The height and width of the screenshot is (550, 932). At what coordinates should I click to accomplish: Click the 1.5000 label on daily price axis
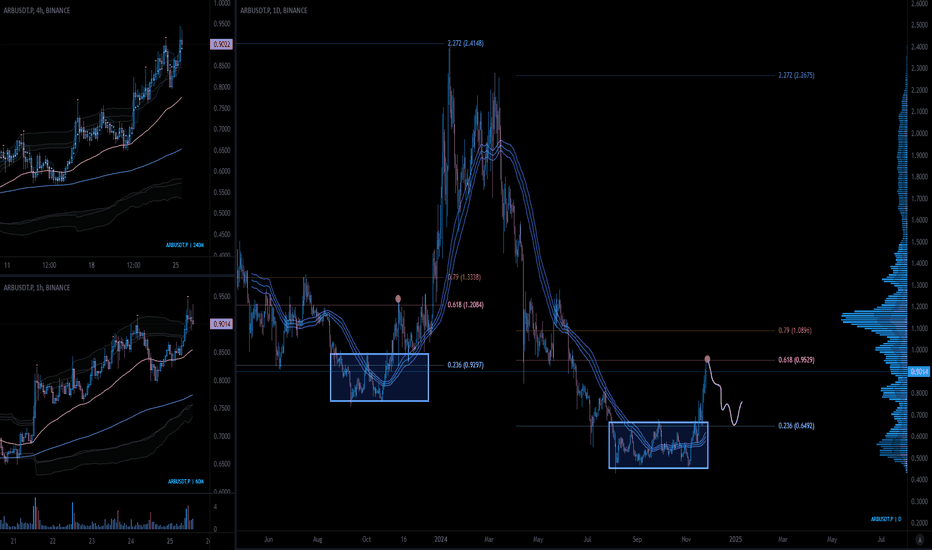pyautogui.click(x=919, y=242)
